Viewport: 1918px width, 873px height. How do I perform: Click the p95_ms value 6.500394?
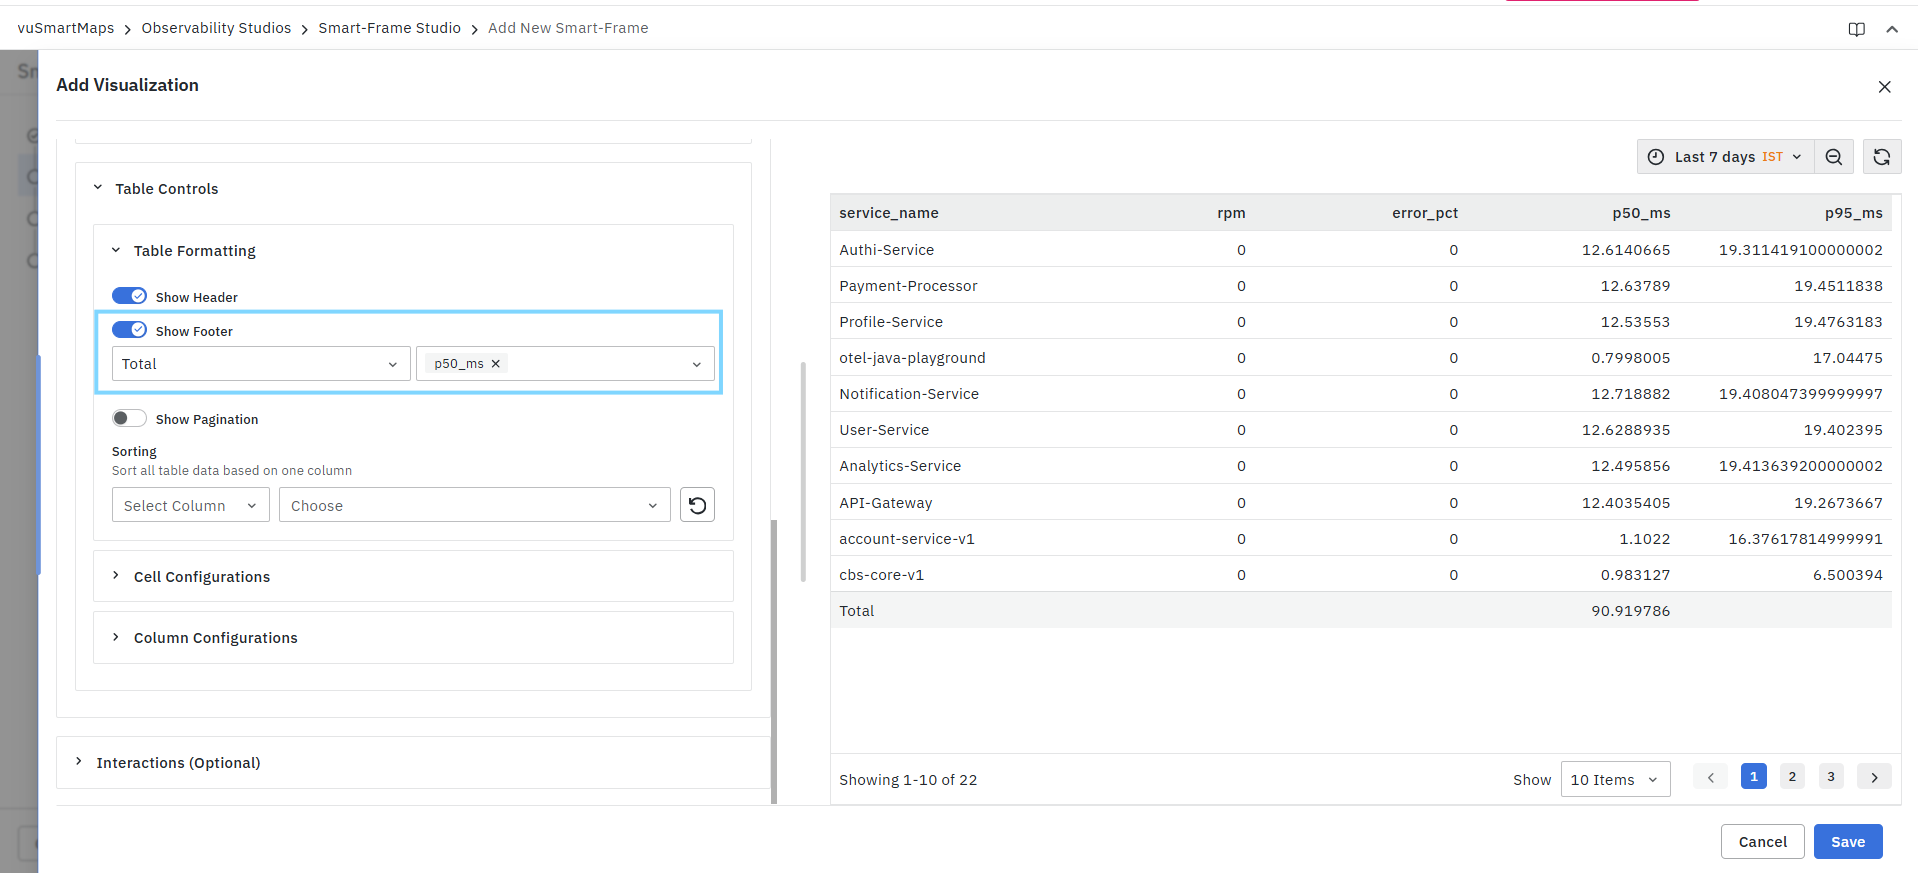point(1847,575)
